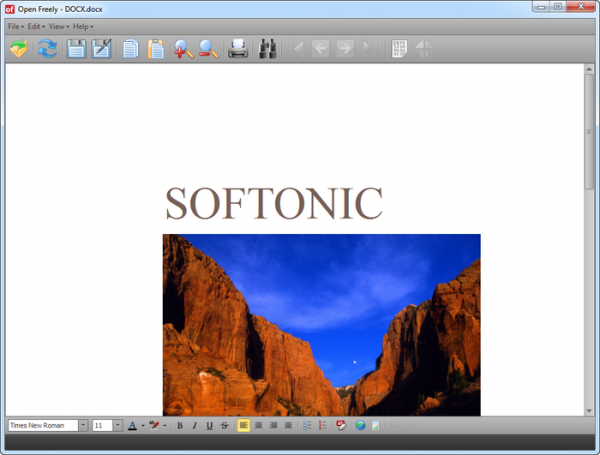Click the Open Freely 'of' app icon

pyautogui.click(x=10, y=9)
